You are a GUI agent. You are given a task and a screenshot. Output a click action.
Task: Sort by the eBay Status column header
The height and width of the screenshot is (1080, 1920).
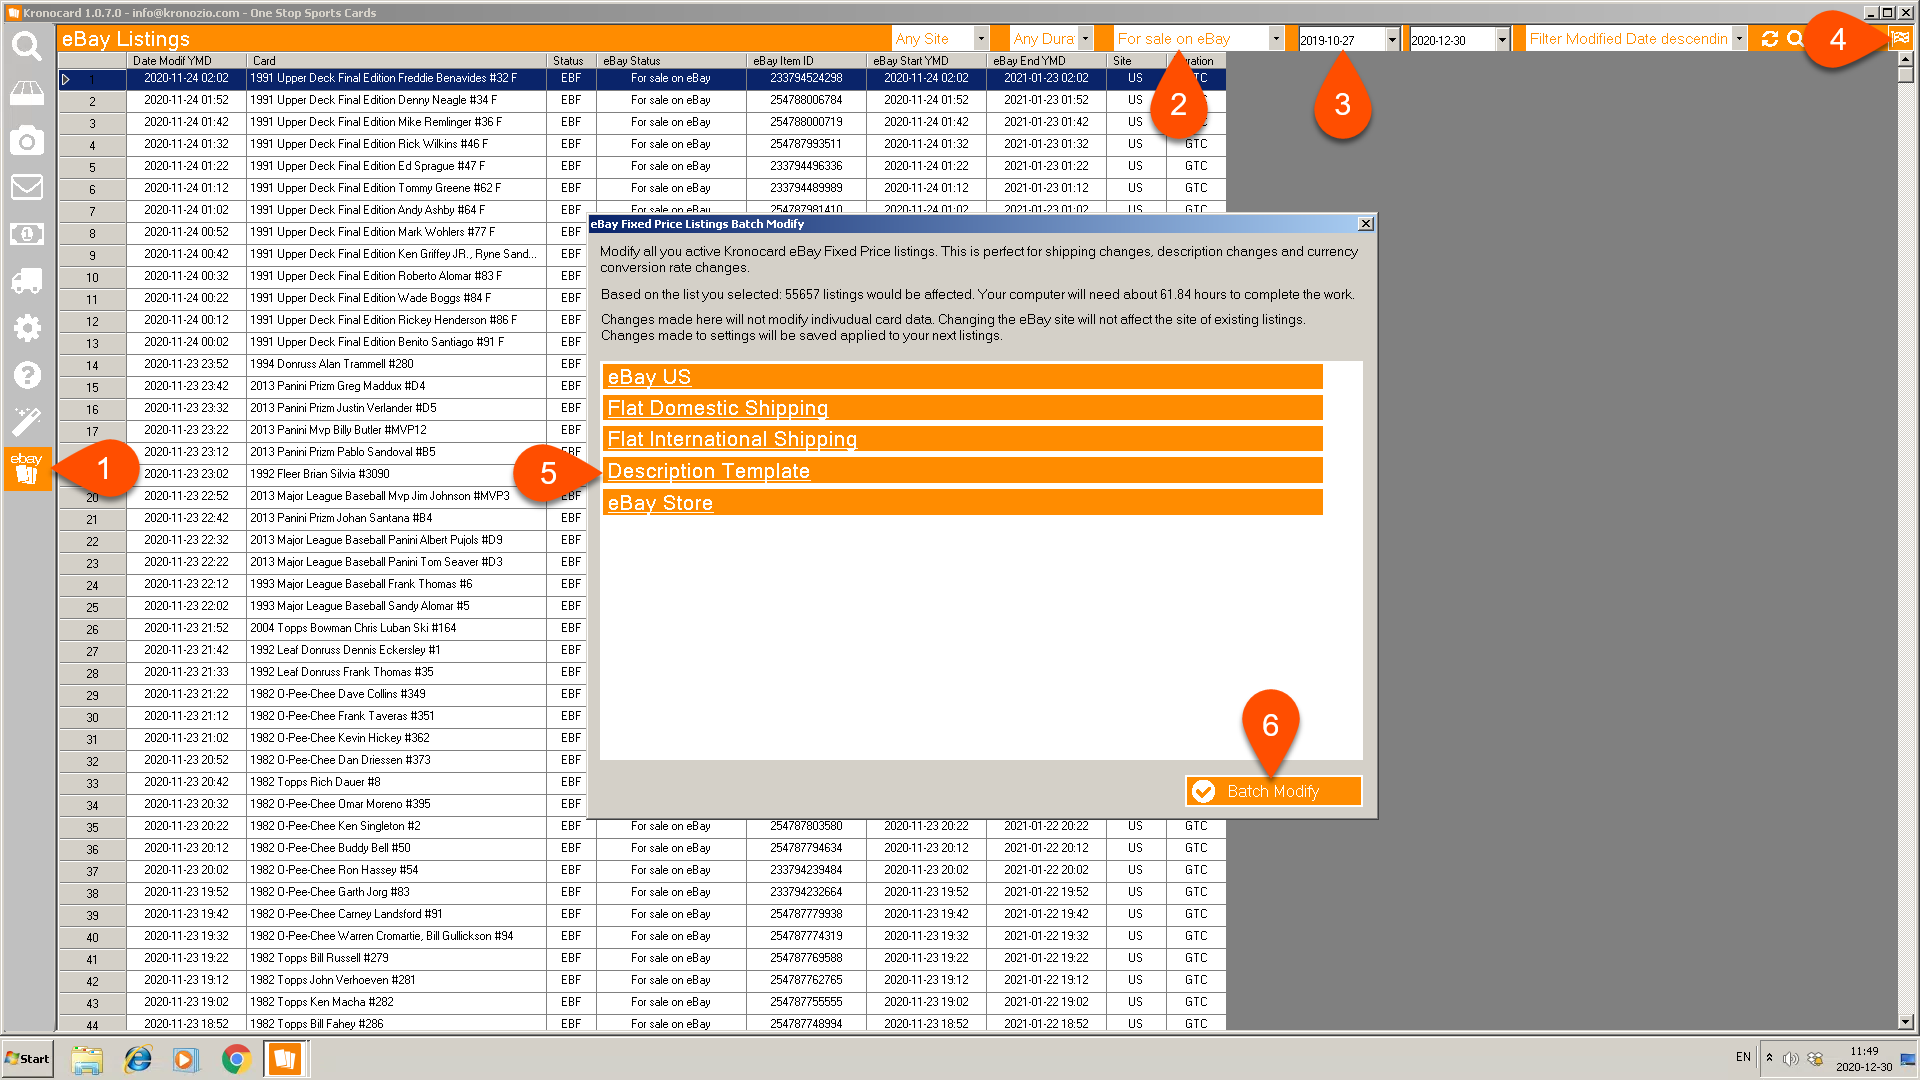pos(672,61)
